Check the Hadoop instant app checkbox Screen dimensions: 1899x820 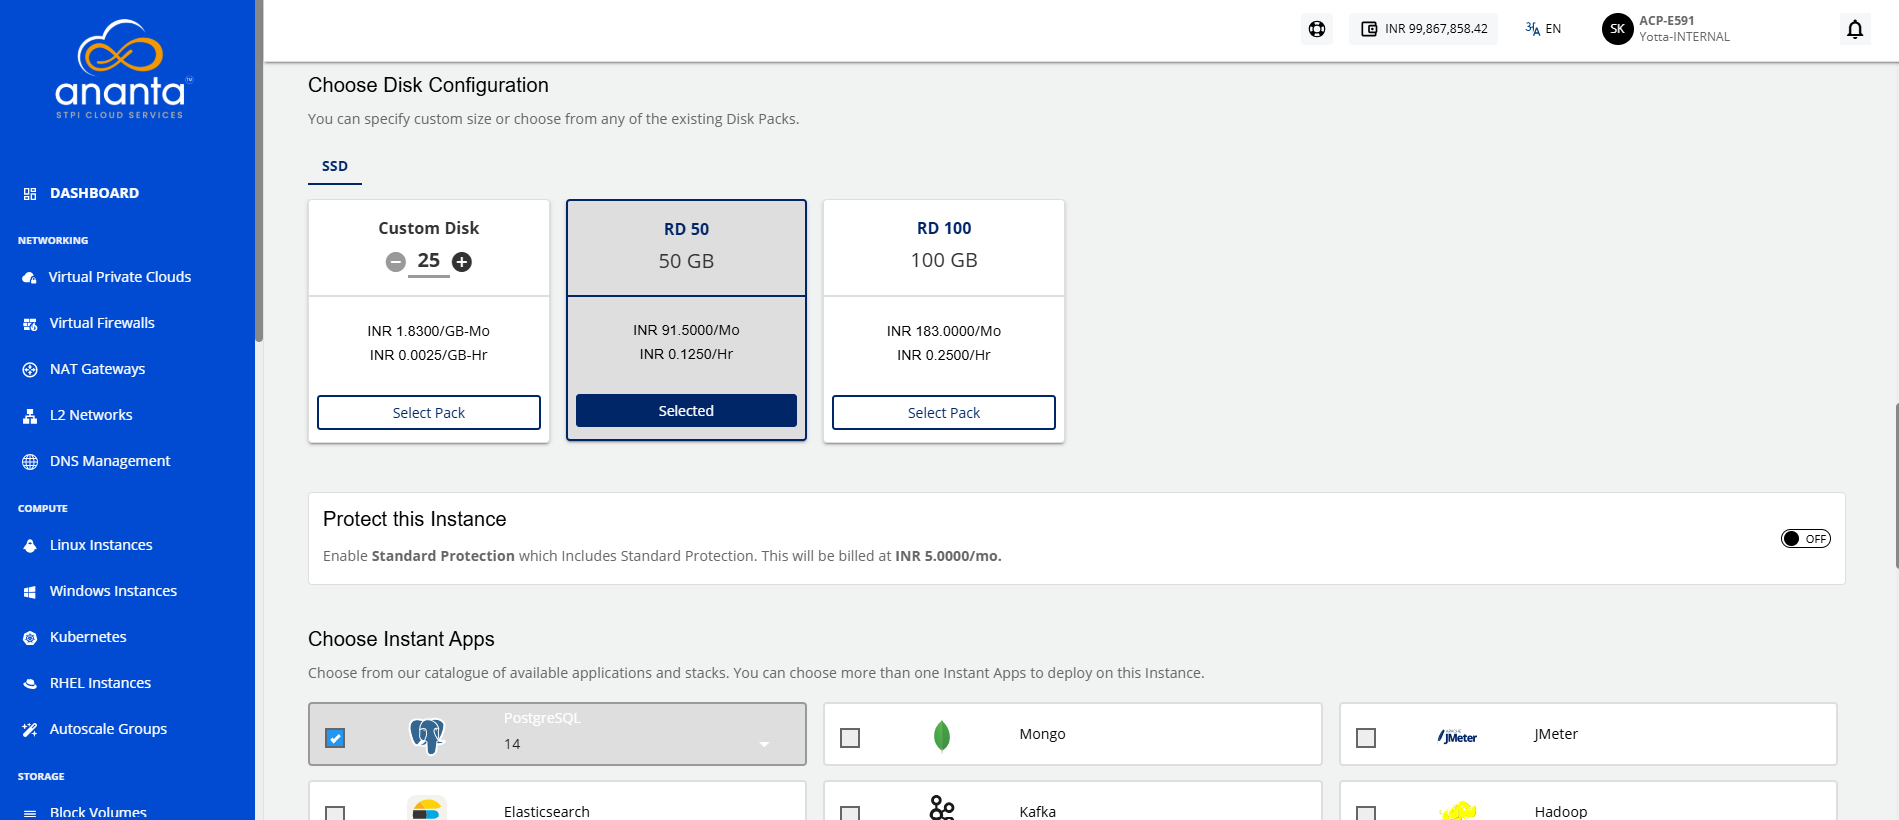[1366, 813]
